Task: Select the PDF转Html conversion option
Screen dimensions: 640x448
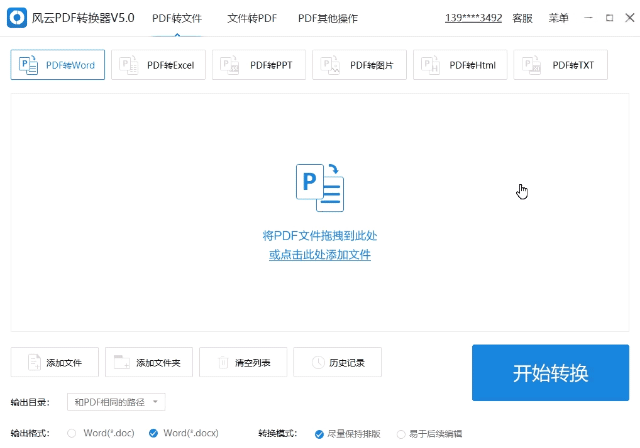Action: click(460, 65)
